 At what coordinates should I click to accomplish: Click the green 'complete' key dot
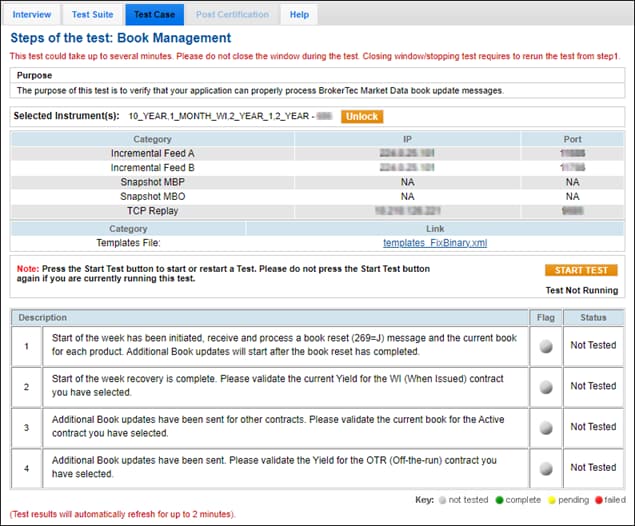point(498,497)
